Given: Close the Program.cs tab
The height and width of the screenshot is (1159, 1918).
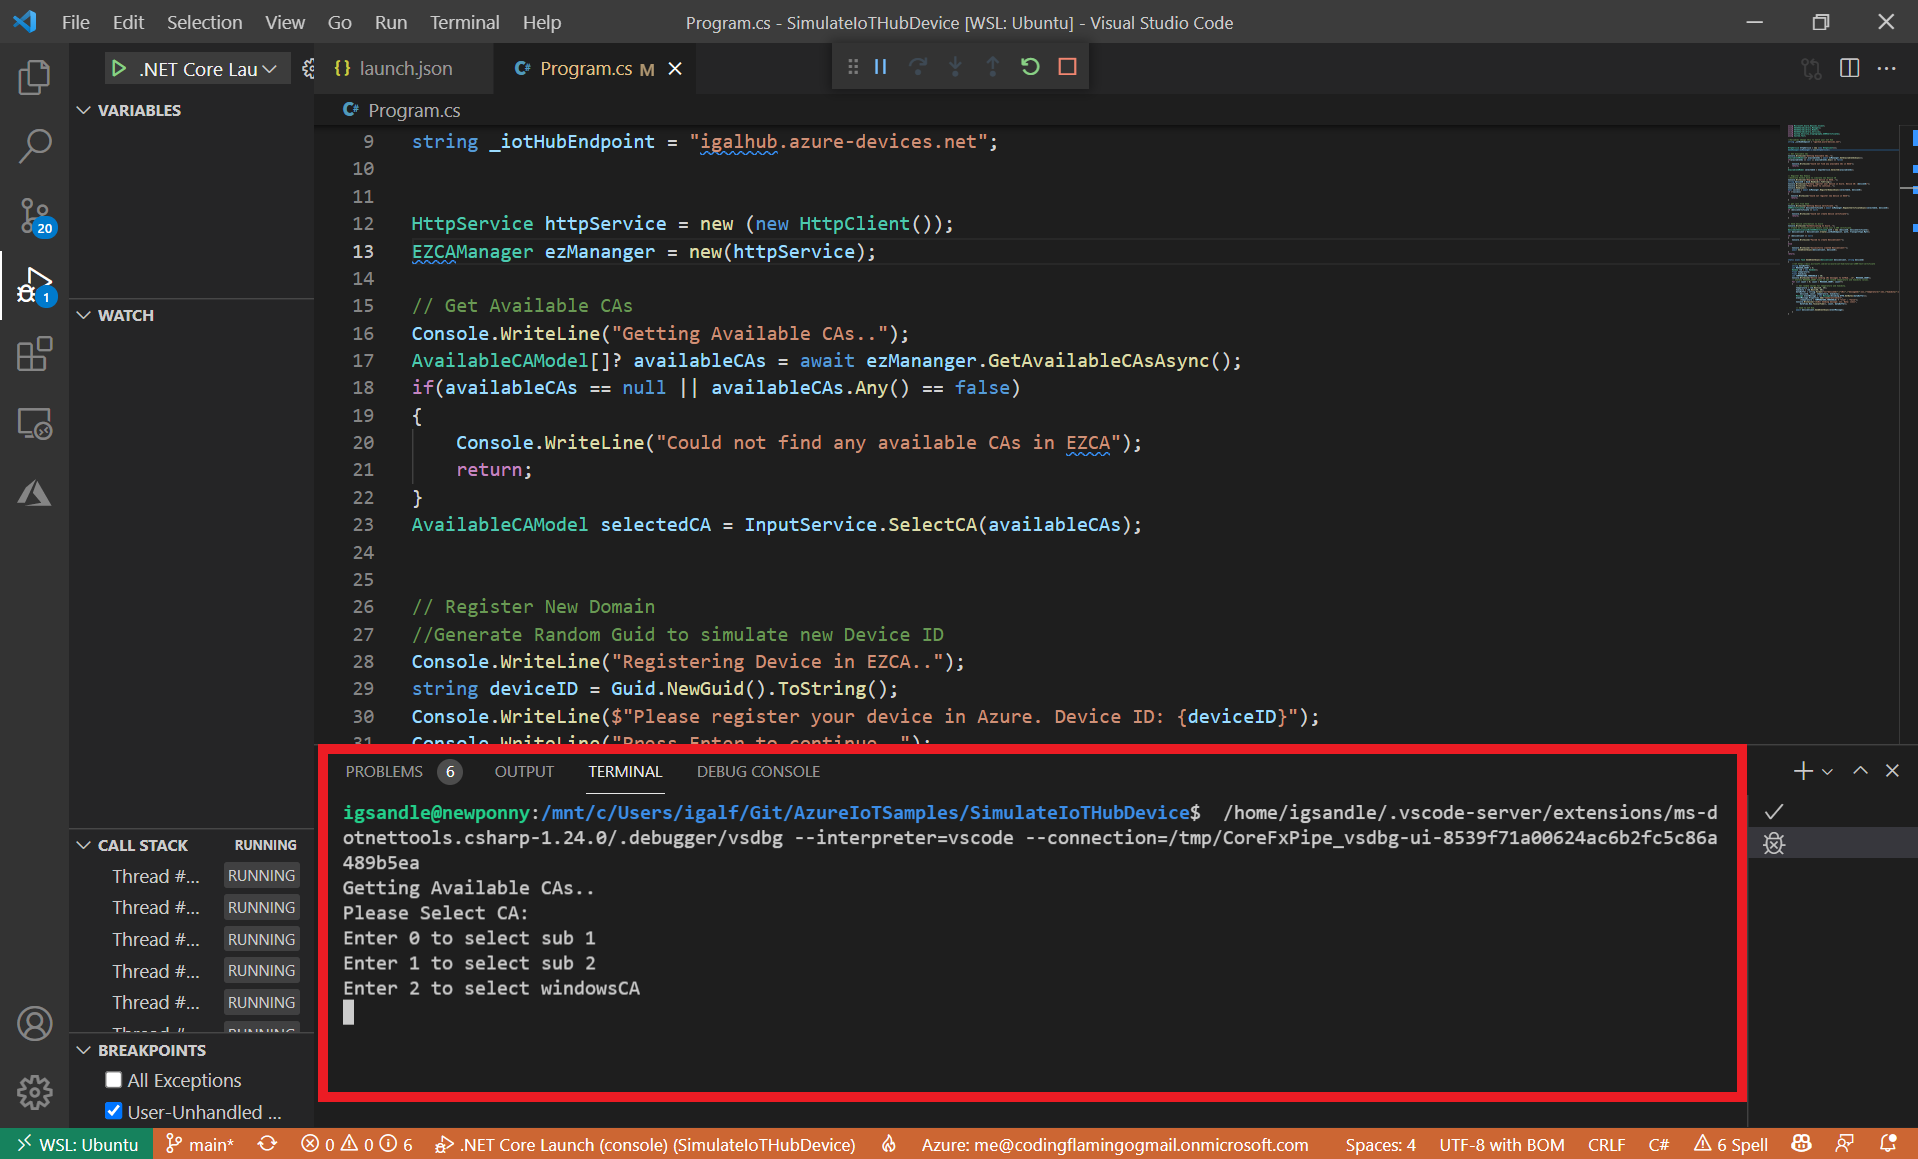Looking at the screenshot, I should [x=675, y=68].
